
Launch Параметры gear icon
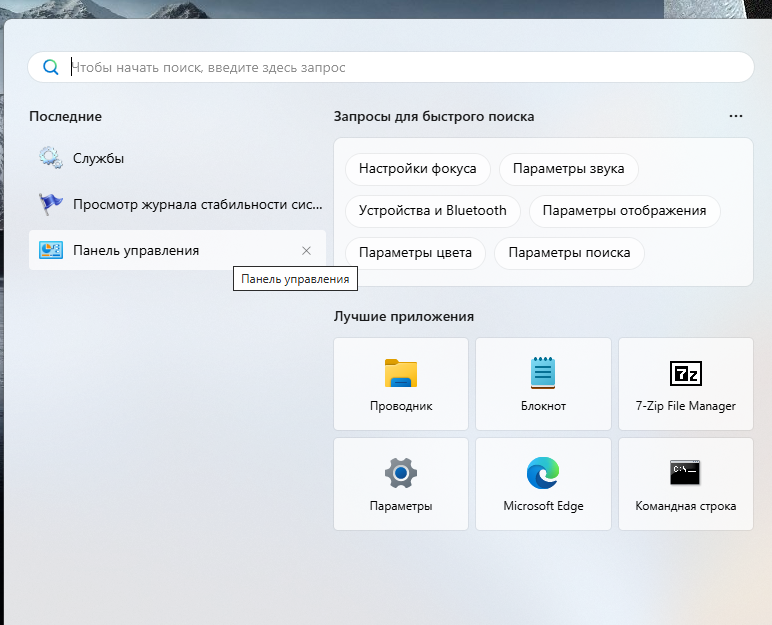tap(401, 473)
